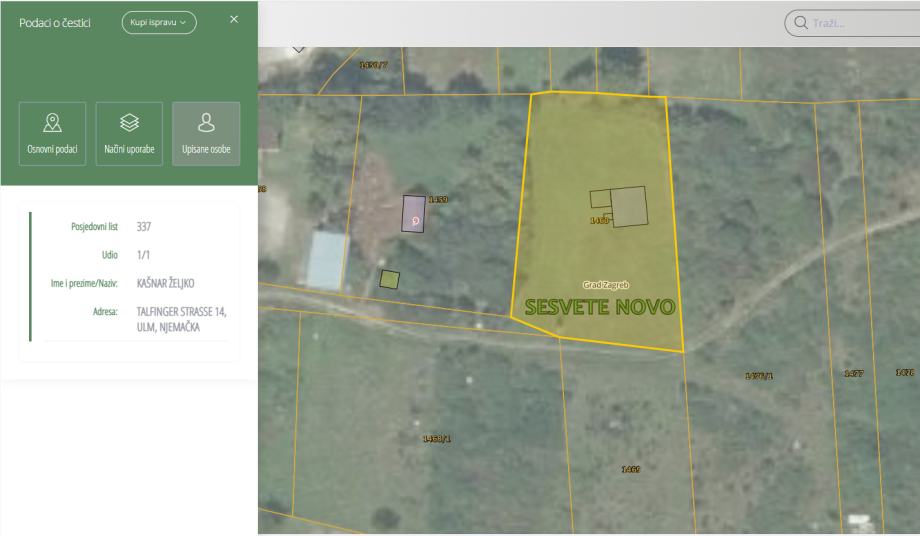The width and height of the screenshot is (920, 536).
Task: Select the Upisane osobe tab
Action: [206, 134]
